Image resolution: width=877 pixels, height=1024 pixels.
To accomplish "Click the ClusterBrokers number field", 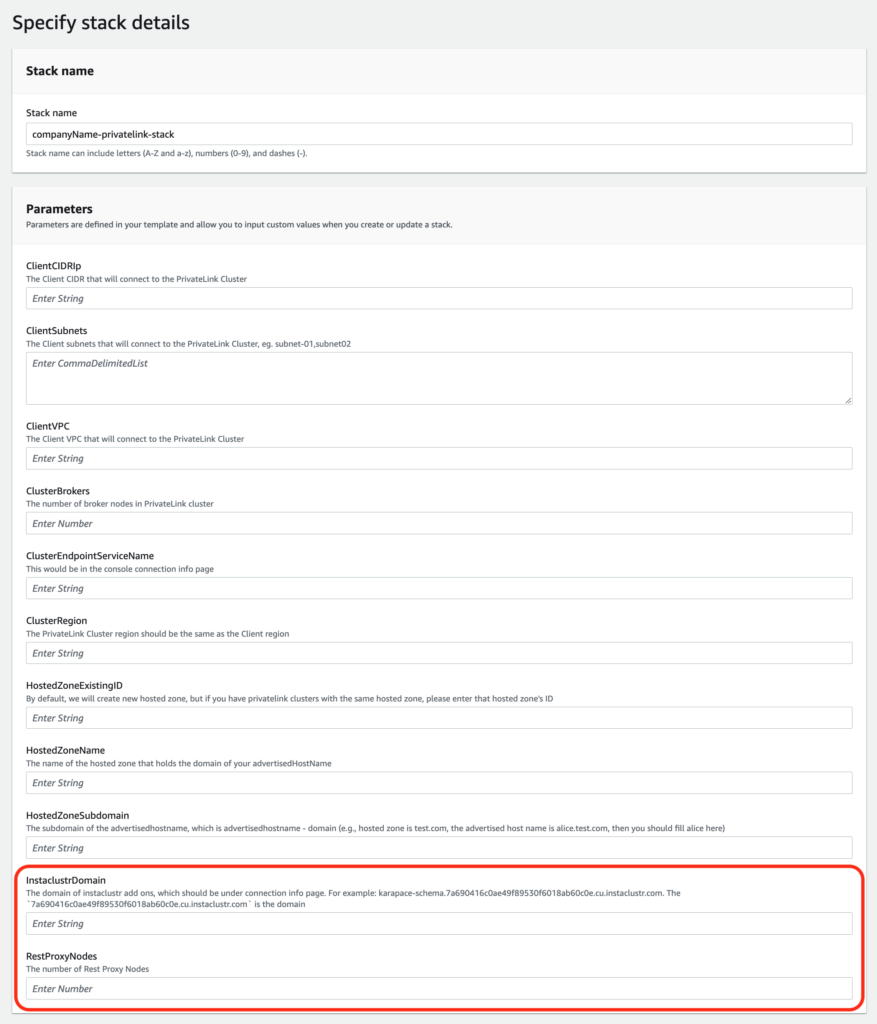I will [x=438, y=523].
